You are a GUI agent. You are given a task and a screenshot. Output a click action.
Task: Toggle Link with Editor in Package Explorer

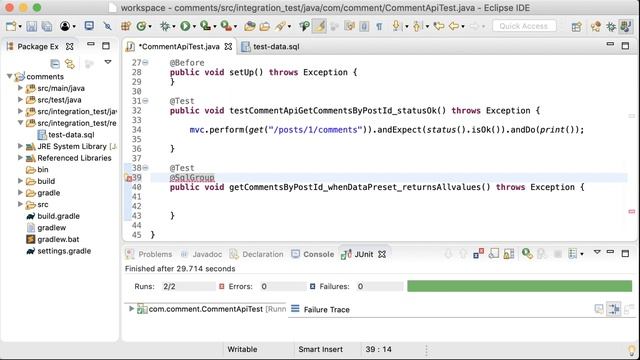70,64
